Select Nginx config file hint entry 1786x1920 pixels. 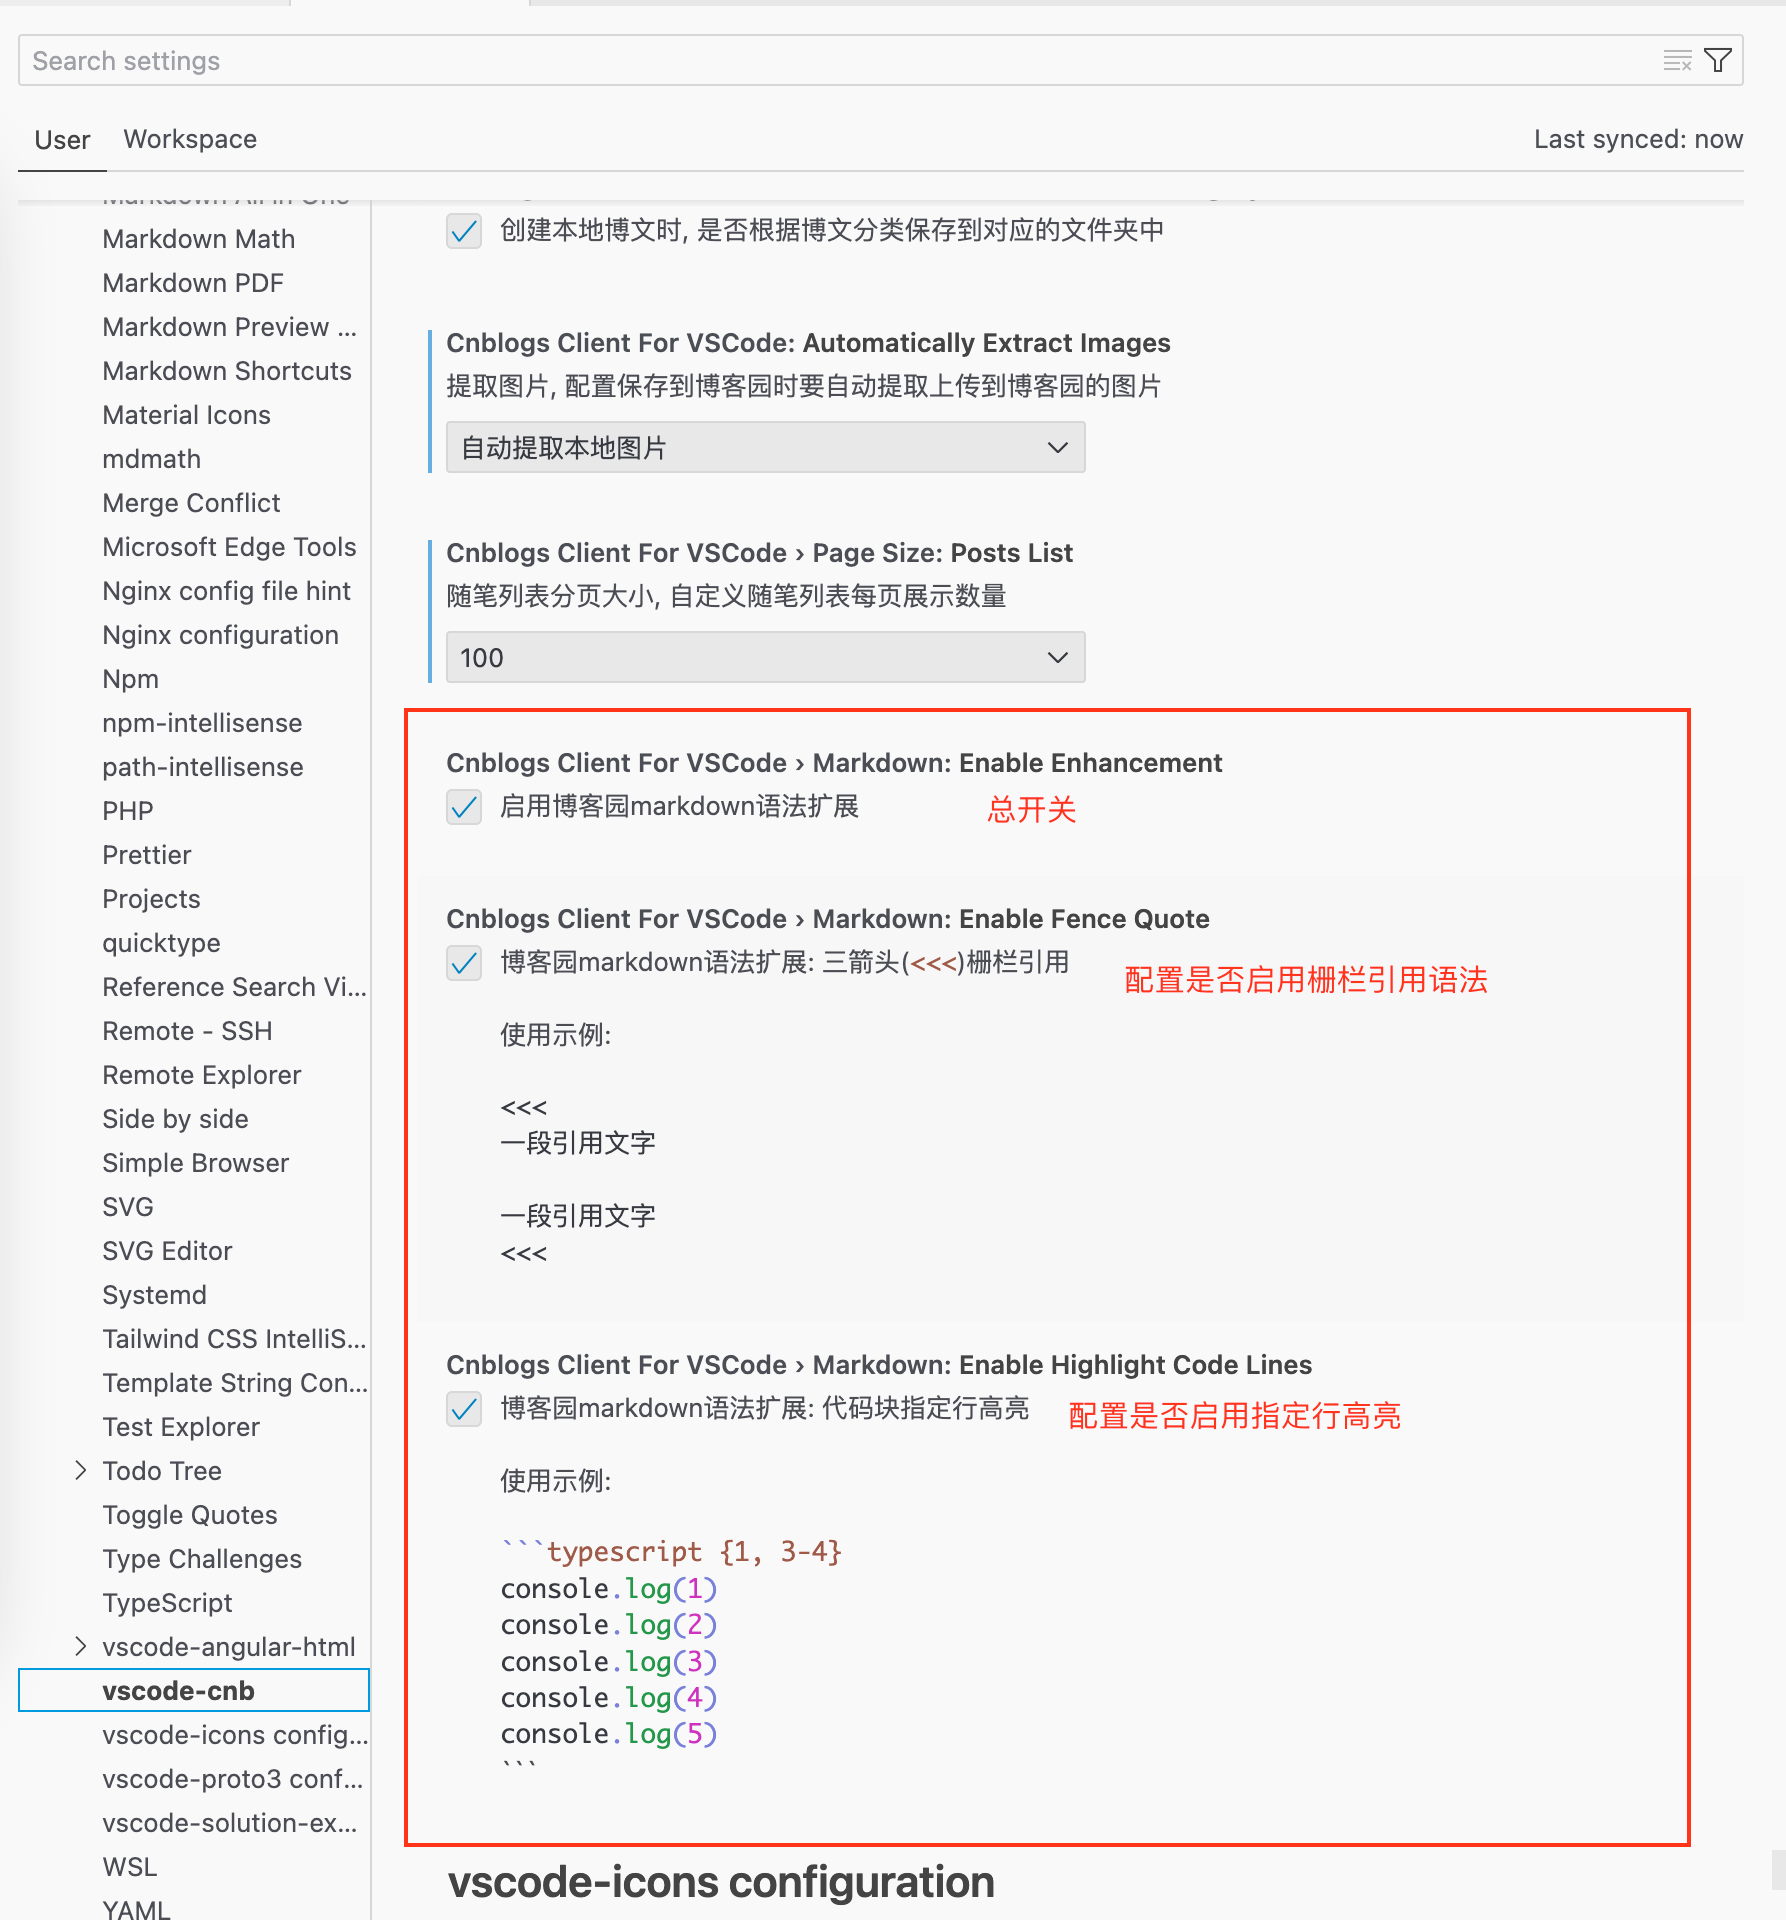click(226, 591)
